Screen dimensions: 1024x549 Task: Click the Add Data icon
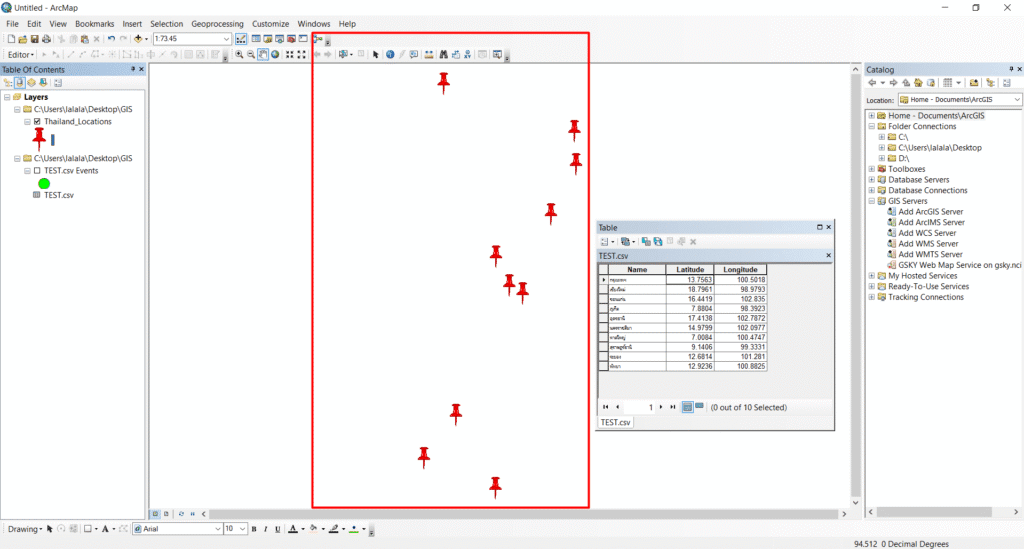click(x=138, y=39)
